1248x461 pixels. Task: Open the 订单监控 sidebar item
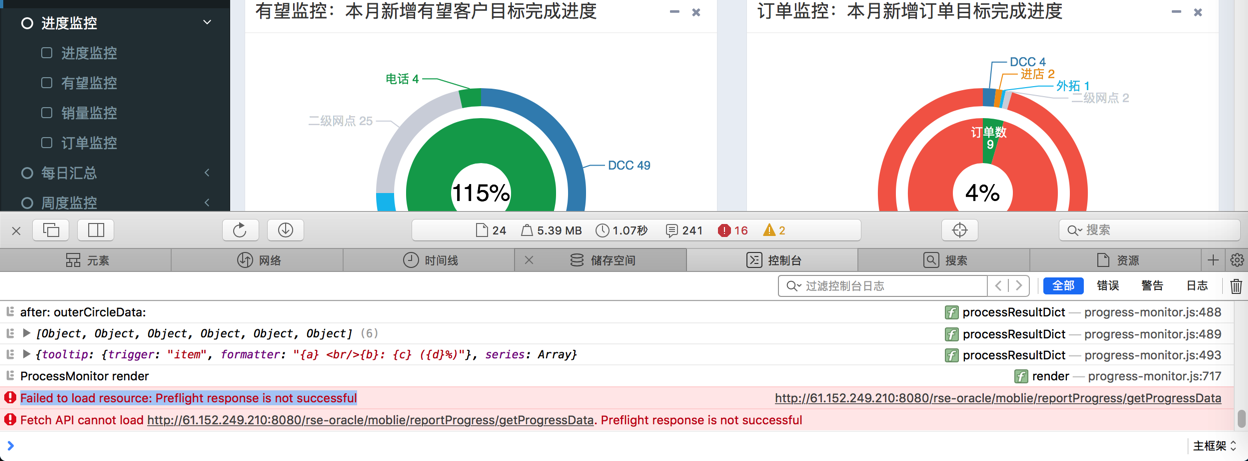coord(89,142)
